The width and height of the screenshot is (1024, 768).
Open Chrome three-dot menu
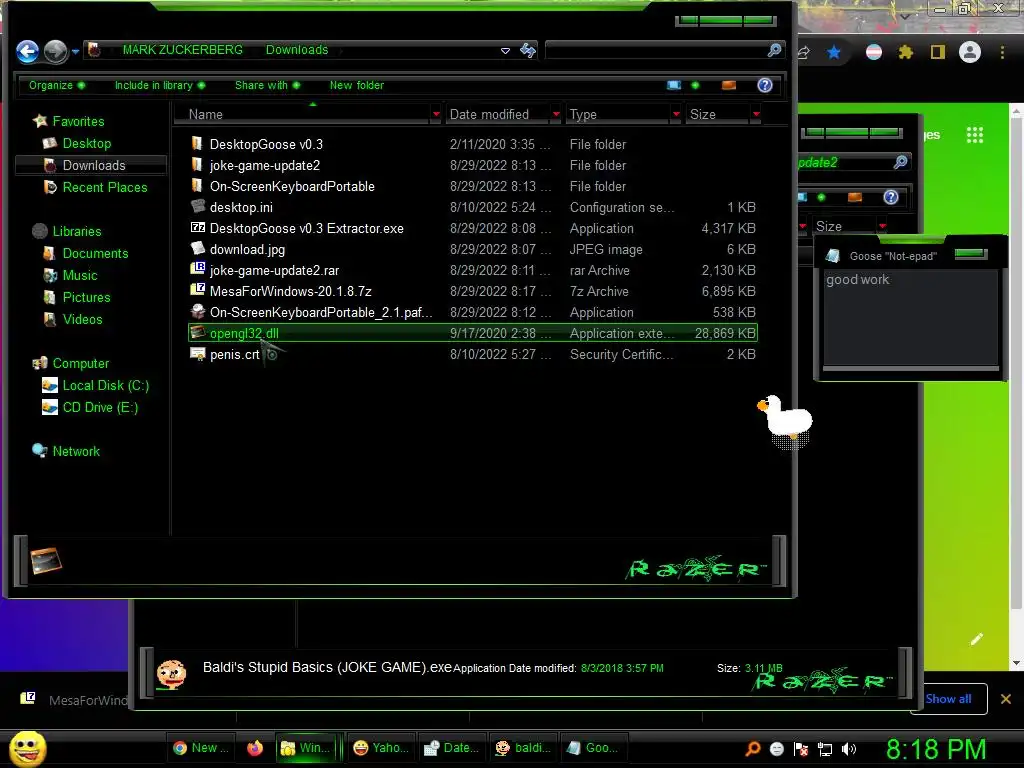click(x=1002, y=52)
